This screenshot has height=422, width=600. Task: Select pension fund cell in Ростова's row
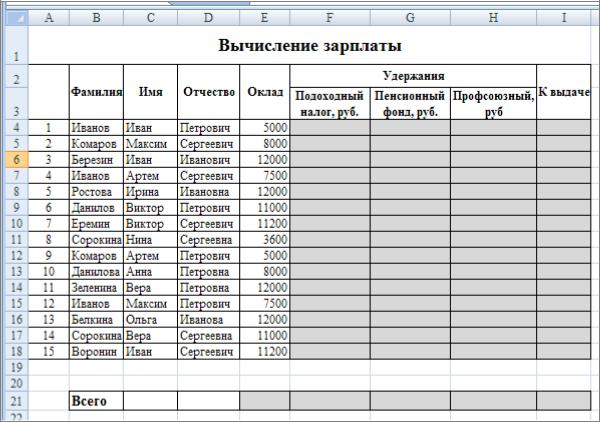(x=410, y=192)
